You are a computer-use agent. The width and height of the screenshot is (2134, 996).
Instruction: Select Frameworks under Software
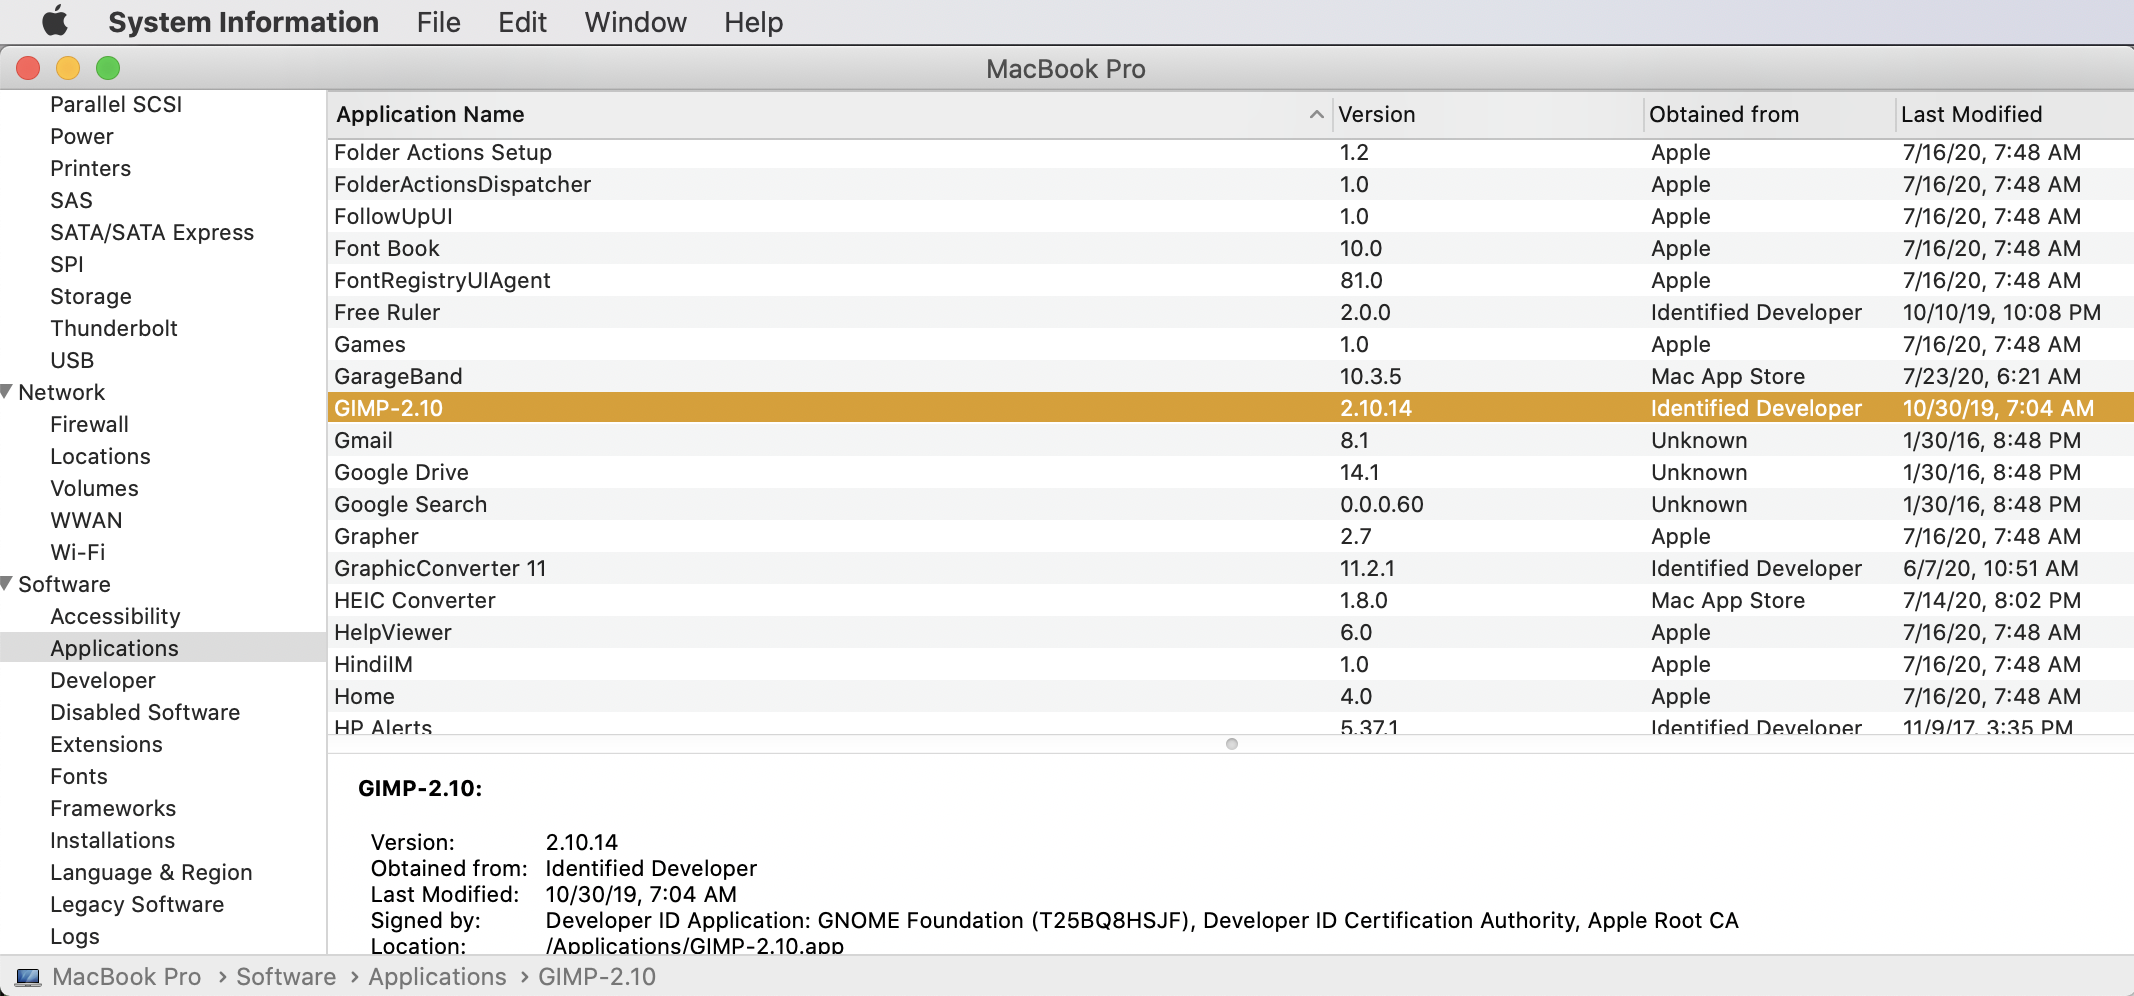coord(113,808)
